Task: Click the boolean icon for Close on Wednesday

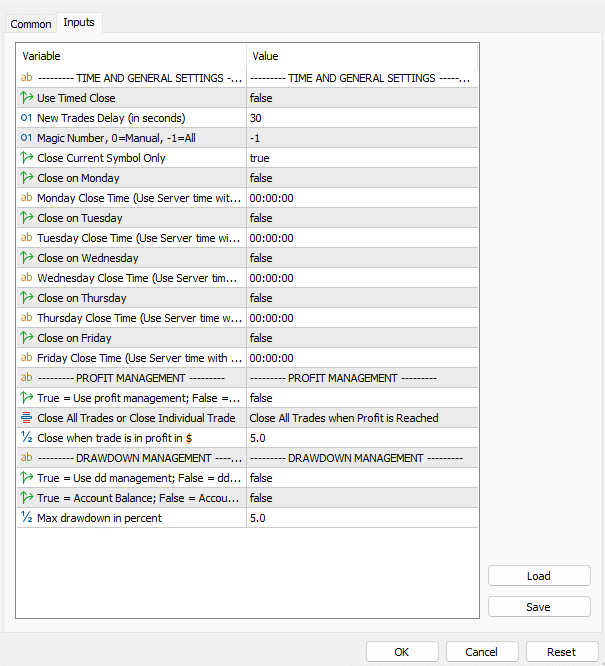Action: click(26, 257)
